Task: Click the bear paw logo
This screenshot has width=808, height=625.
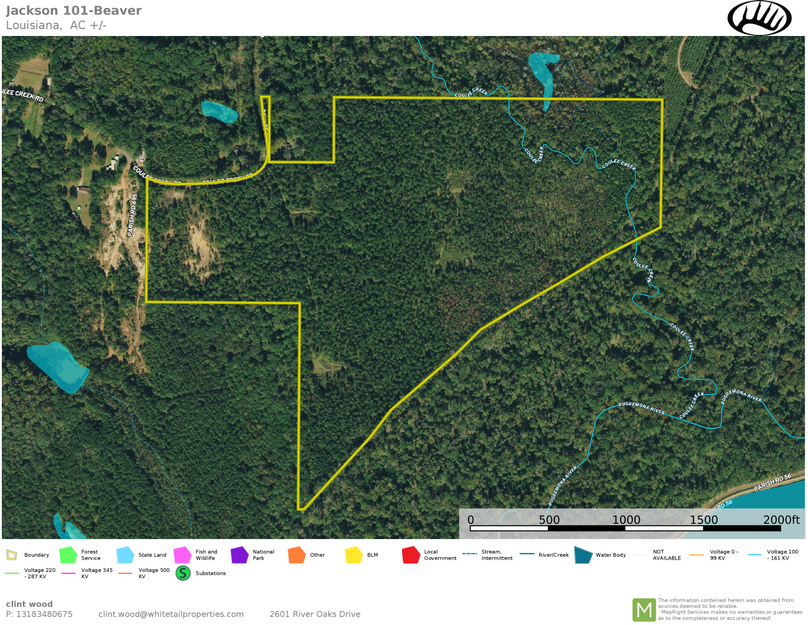Action: (x=760, y=17)
